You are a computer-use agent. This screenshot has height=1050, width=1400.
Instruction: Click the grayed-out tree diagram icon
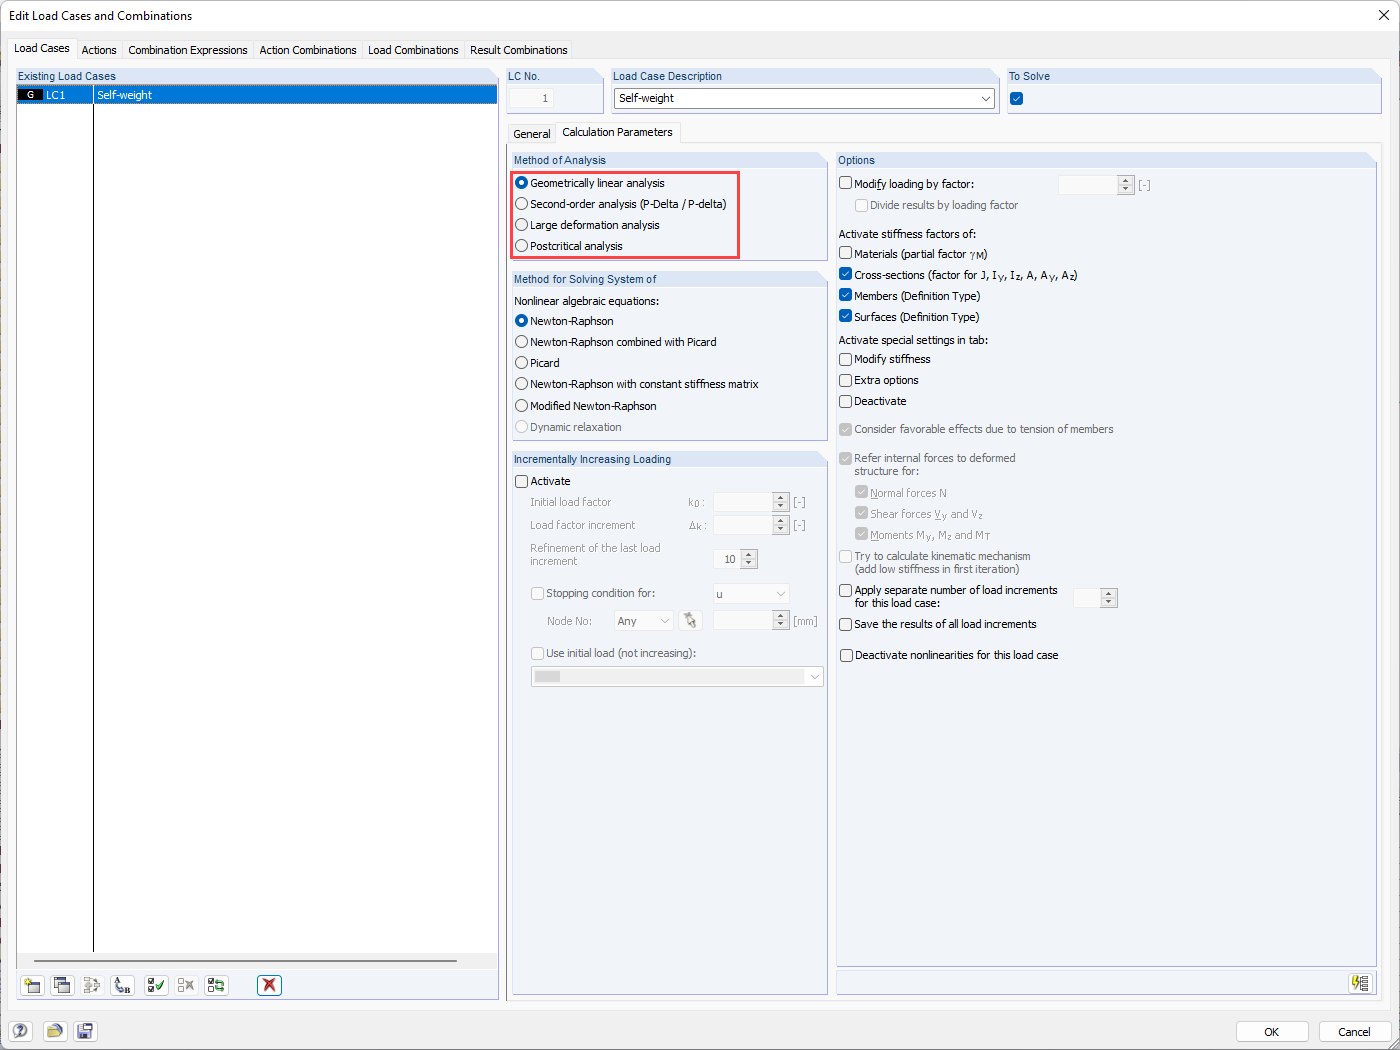[92, 985]
